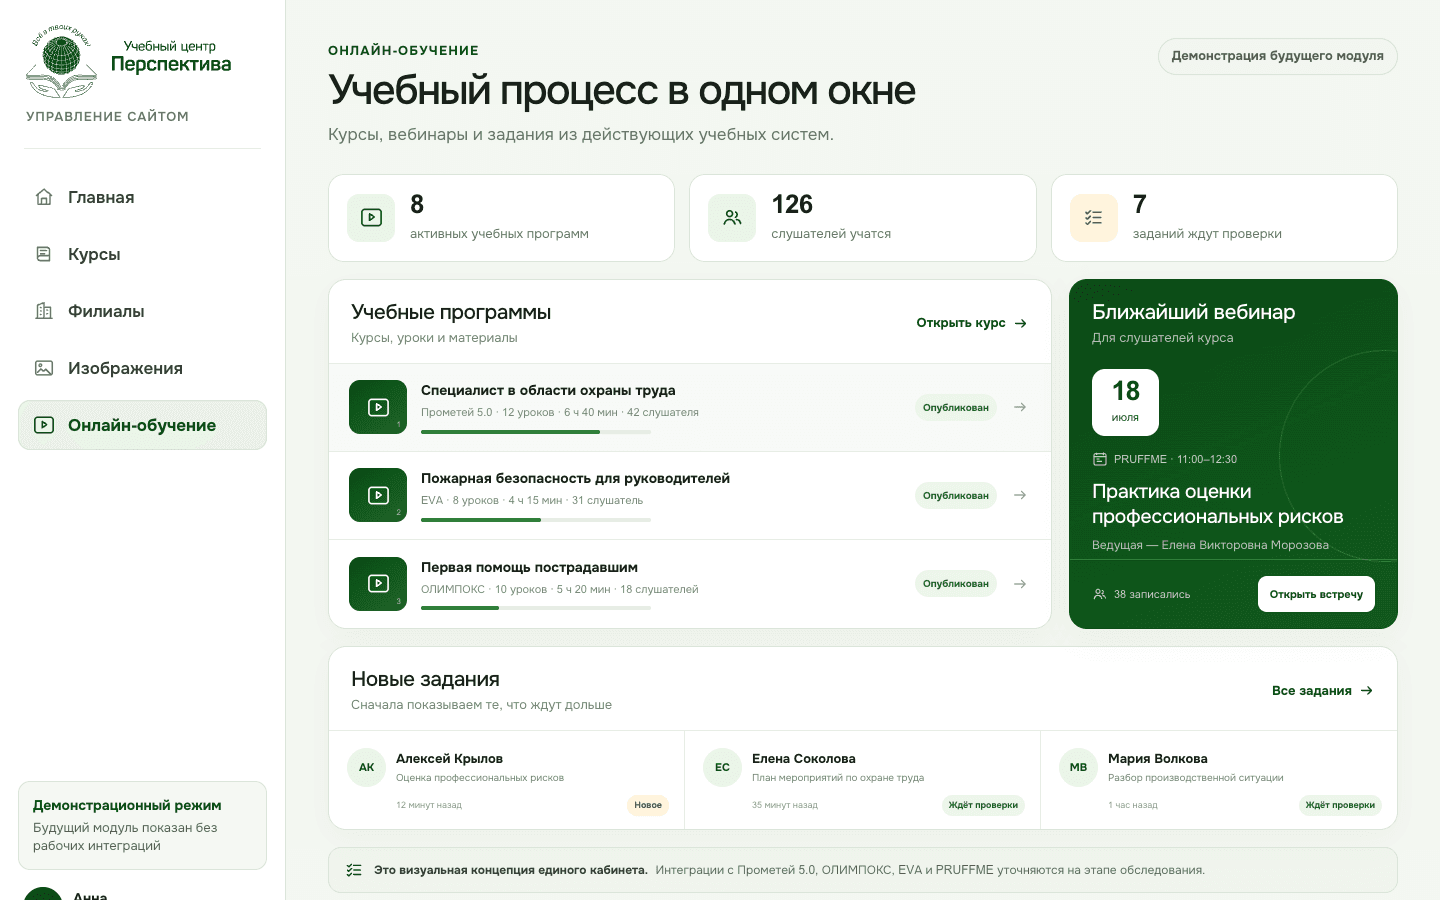Click the arrow at the end of Пожарная безопасность row
This screenshot has height=900, width=1440.
(x=1020, y=495)
